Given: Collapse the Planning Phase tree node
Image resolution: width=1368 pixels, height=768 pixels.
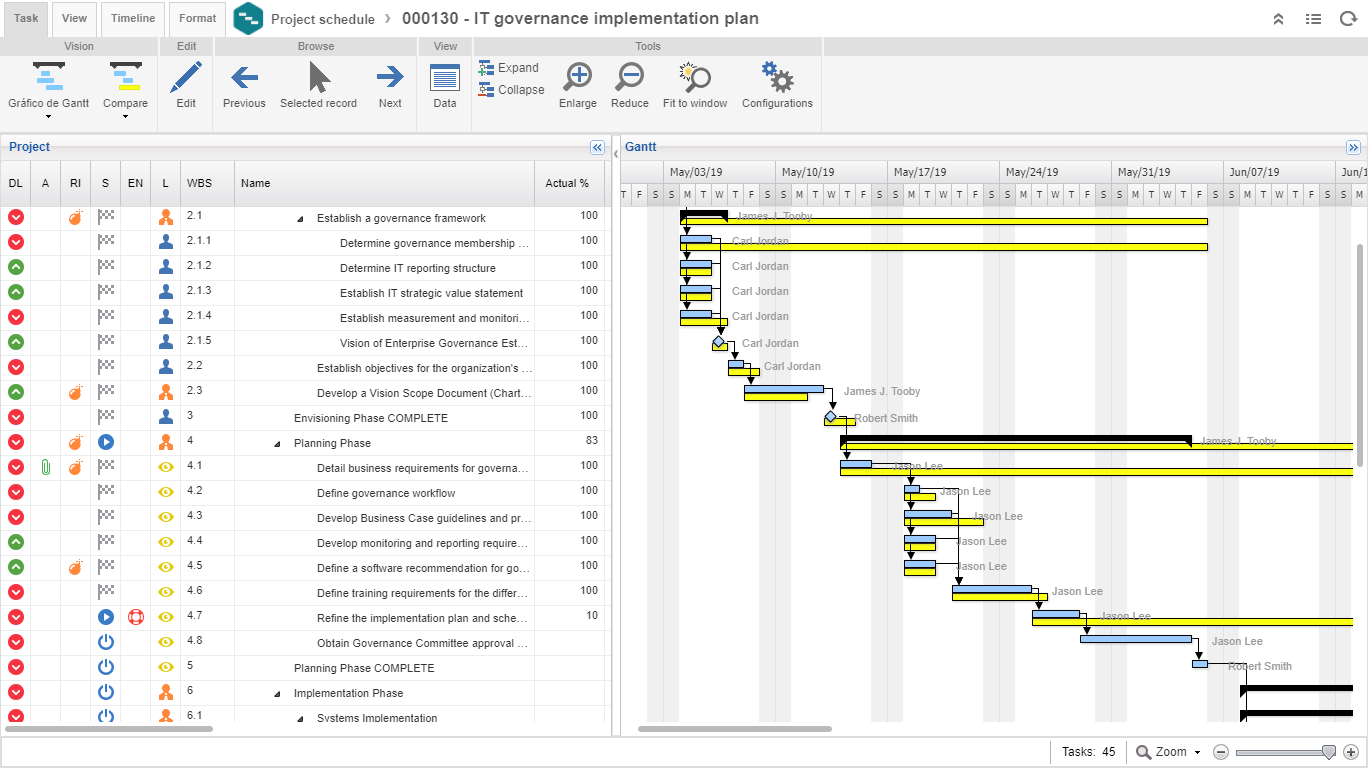Looking at the screenshot, I should click(x=277, y=444).
